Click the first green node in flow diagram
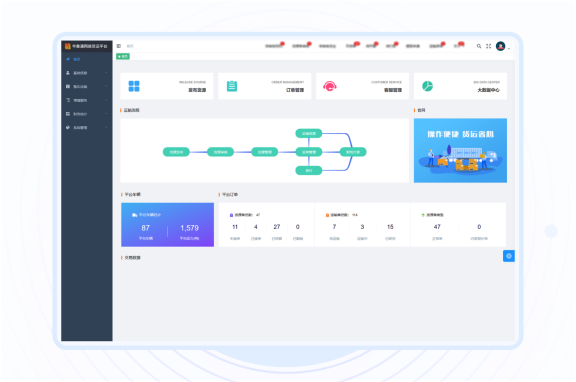This screenshot has height=382, width=576. click(176, 152)
